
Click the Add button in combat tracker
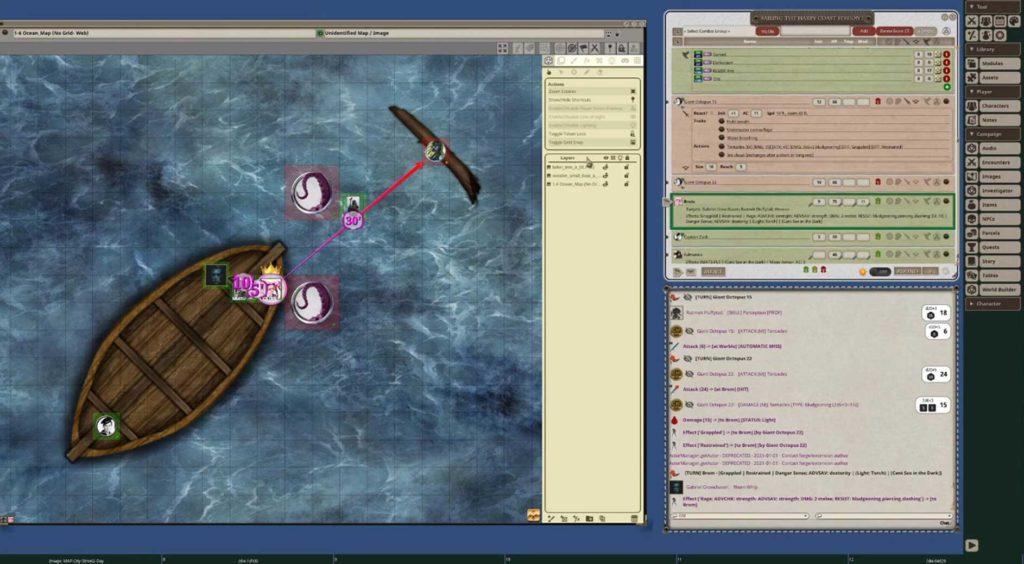click(x=864, y=31)
